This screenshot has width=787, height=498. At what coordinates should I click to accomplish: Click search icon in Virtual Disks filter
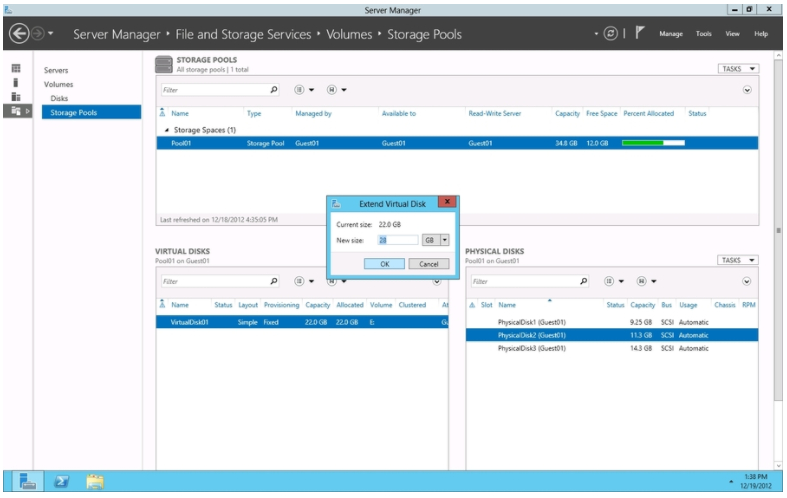coord(274,281)
